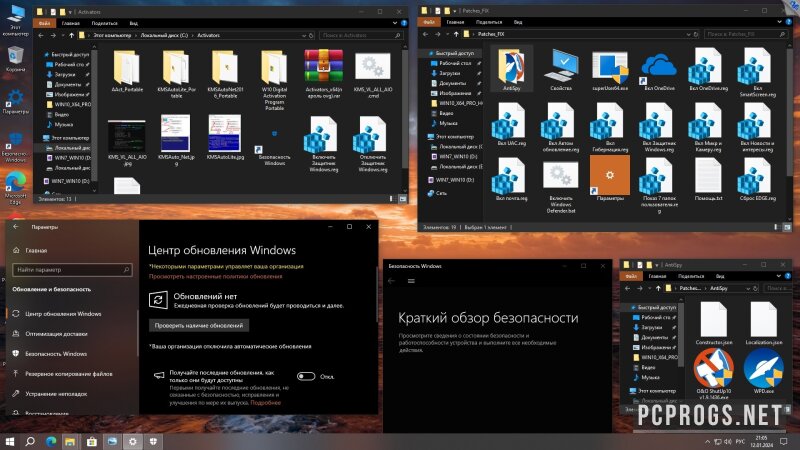The width and height of the screenshot is (800, 450).
Task: Focus 'Поиск в Activators' search box
Action: (361, 35)
